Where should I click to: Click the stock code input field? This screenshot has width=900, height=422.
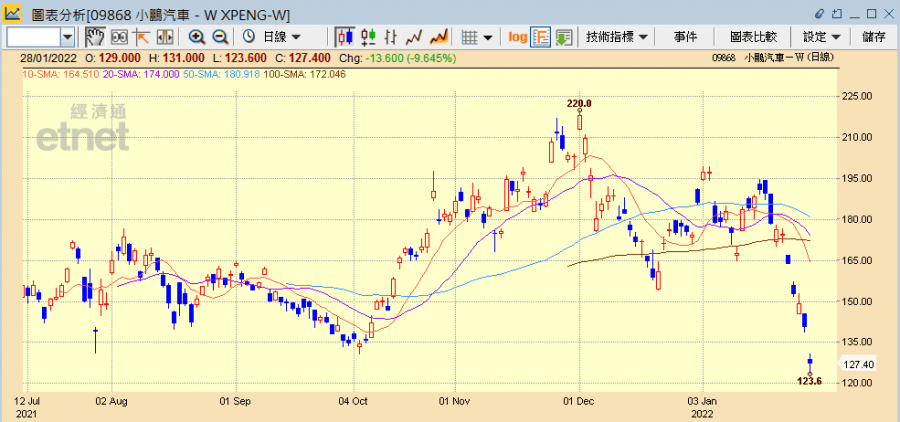tap(32, 37)
